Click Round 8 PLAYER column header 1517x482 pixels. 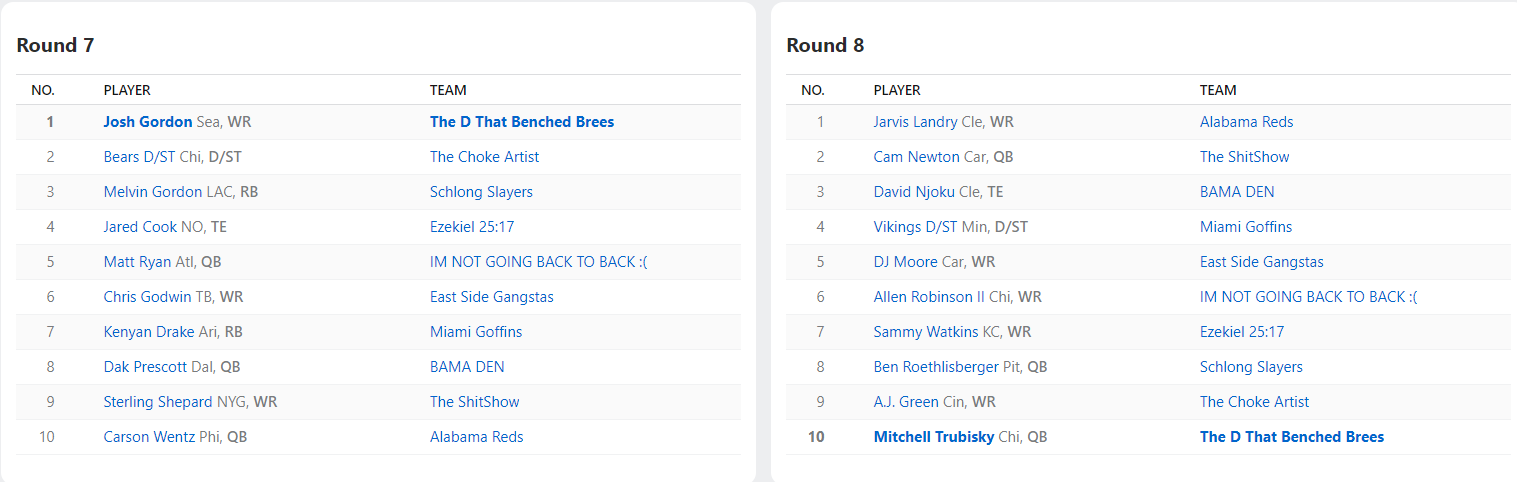tap(897, 90)
